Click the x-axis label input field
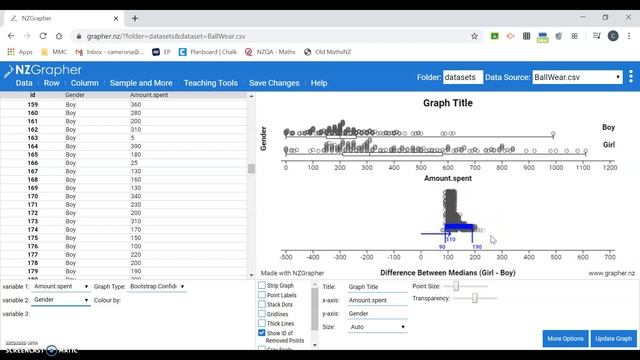This screenshot has width=640, height=360. pyautogui.click(x=378, y=300)
